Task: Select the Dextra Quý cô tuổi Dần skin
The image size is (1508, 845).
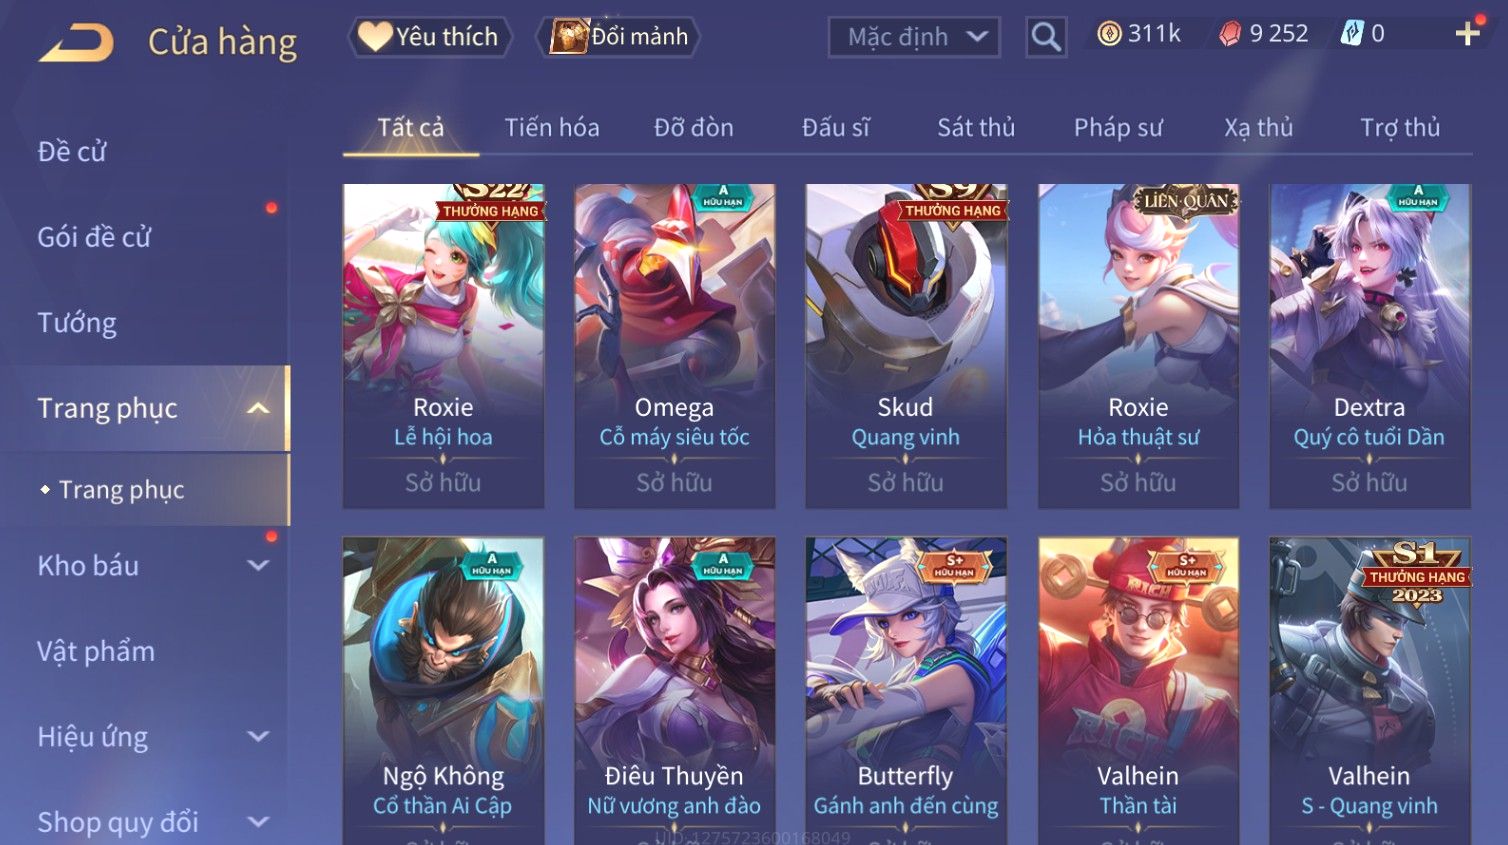Action: (1369, 346)
